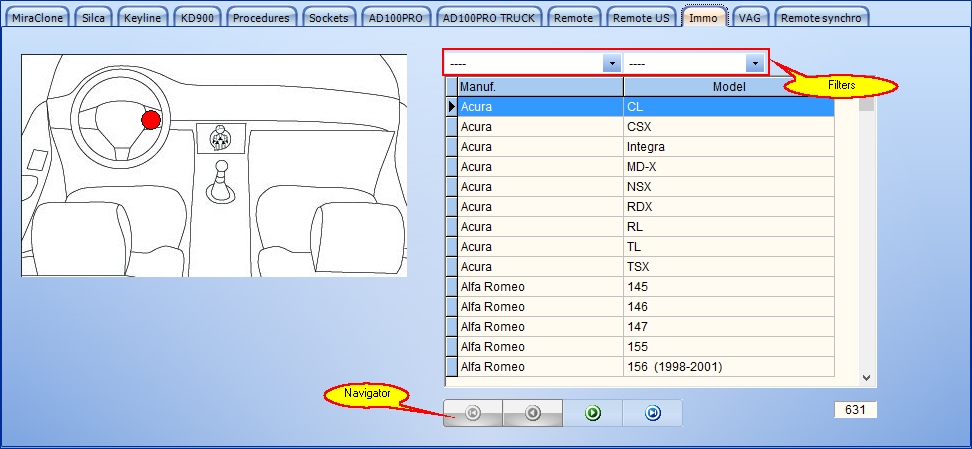Viewport: 972px width, 449px height.
Task: Select the TL model cell
Action: [x=729, y=247]
